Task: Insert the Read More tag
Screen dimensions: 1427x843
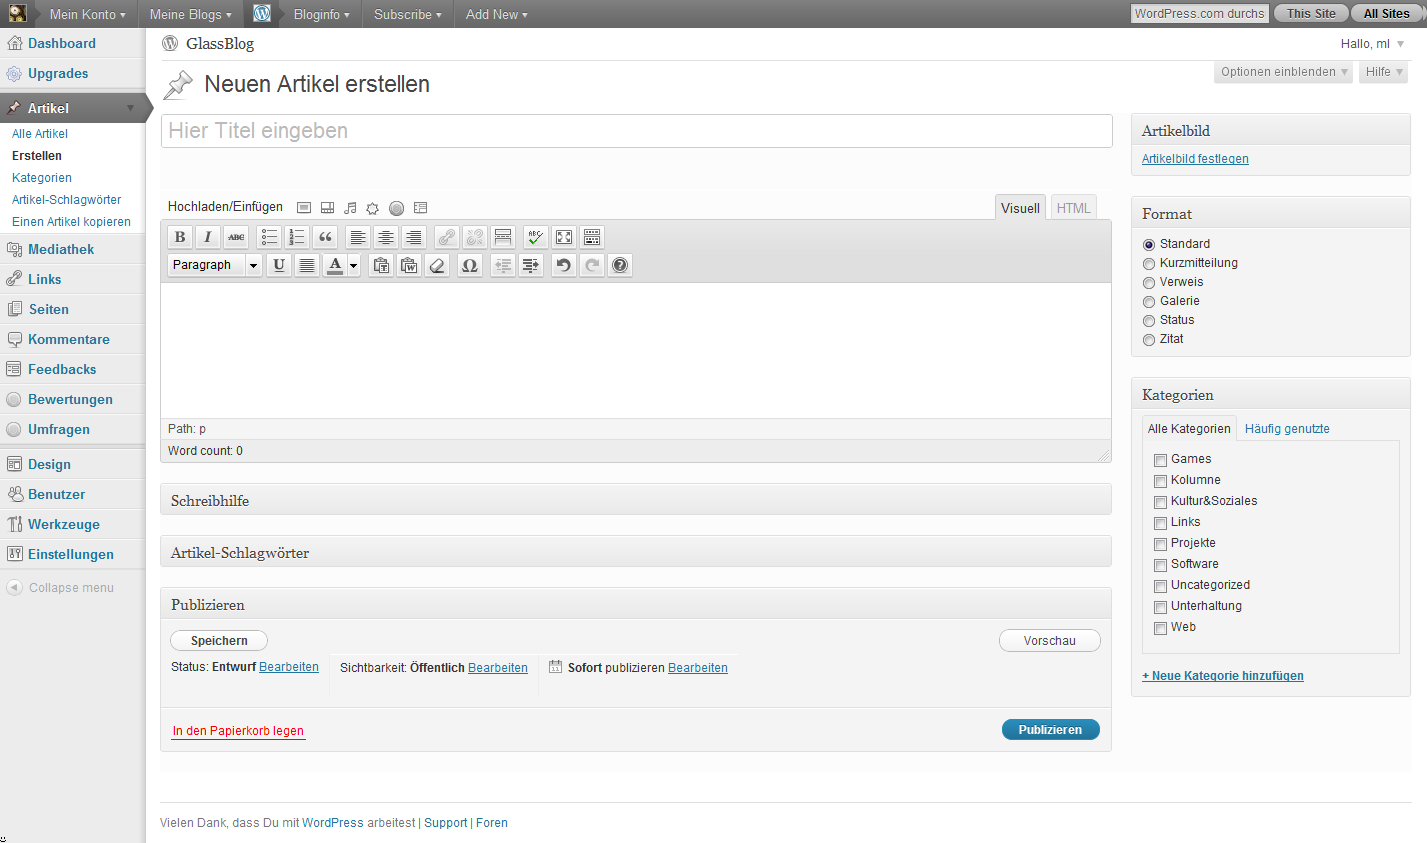Action: coord(503,237)
